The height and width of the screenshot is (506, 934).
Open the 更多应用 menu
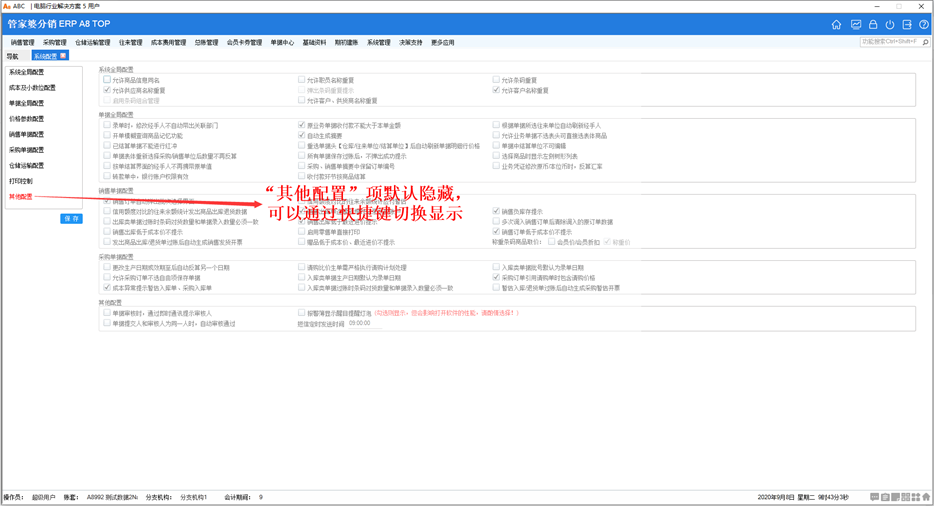point(443,42)
